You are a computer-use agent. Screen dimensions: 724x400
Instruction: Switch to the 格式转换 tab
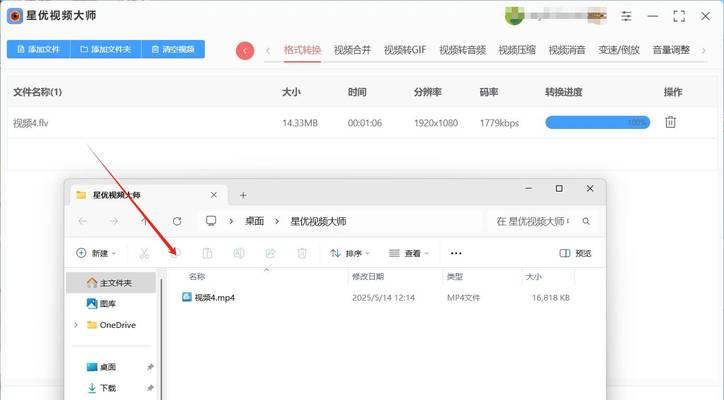[302, 50]
